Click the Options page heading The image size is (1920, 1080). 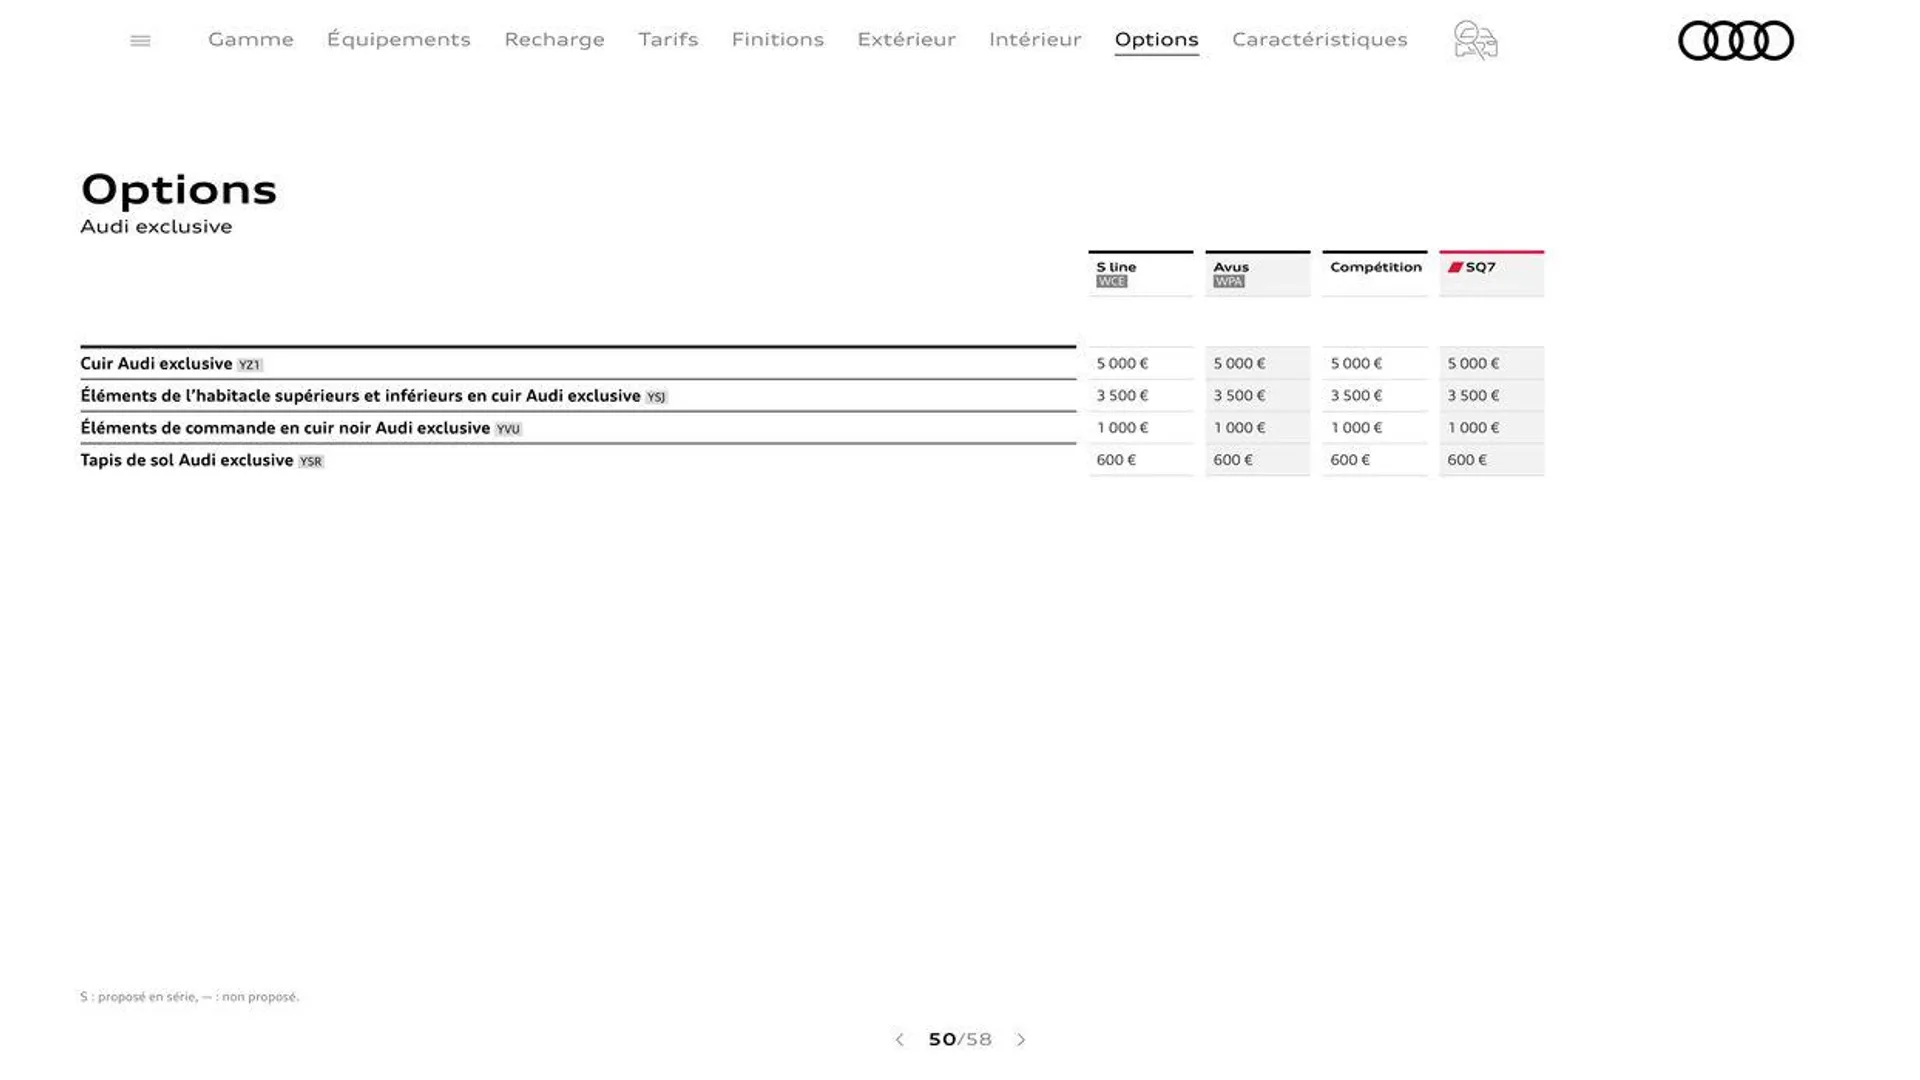point(178,190)
